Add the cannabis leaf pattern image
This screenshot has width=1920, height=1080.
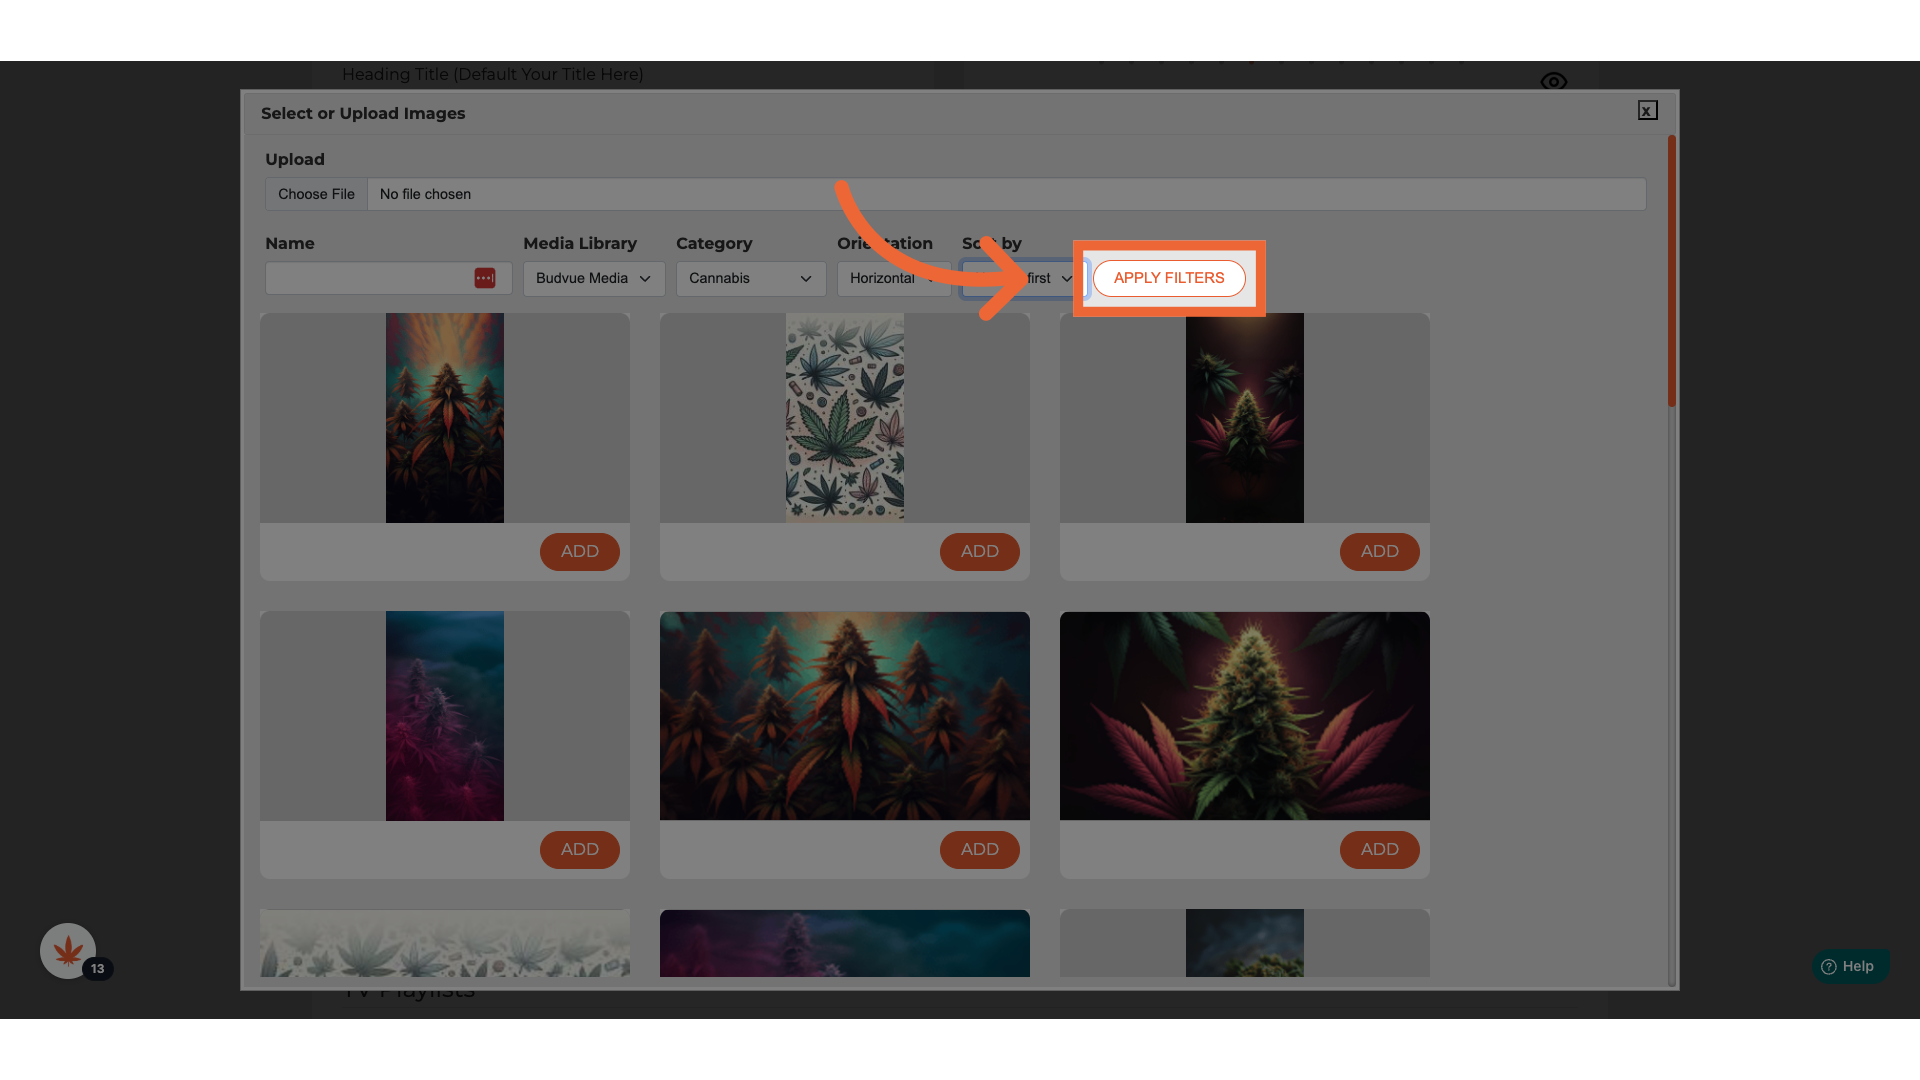tap(979, 551)
